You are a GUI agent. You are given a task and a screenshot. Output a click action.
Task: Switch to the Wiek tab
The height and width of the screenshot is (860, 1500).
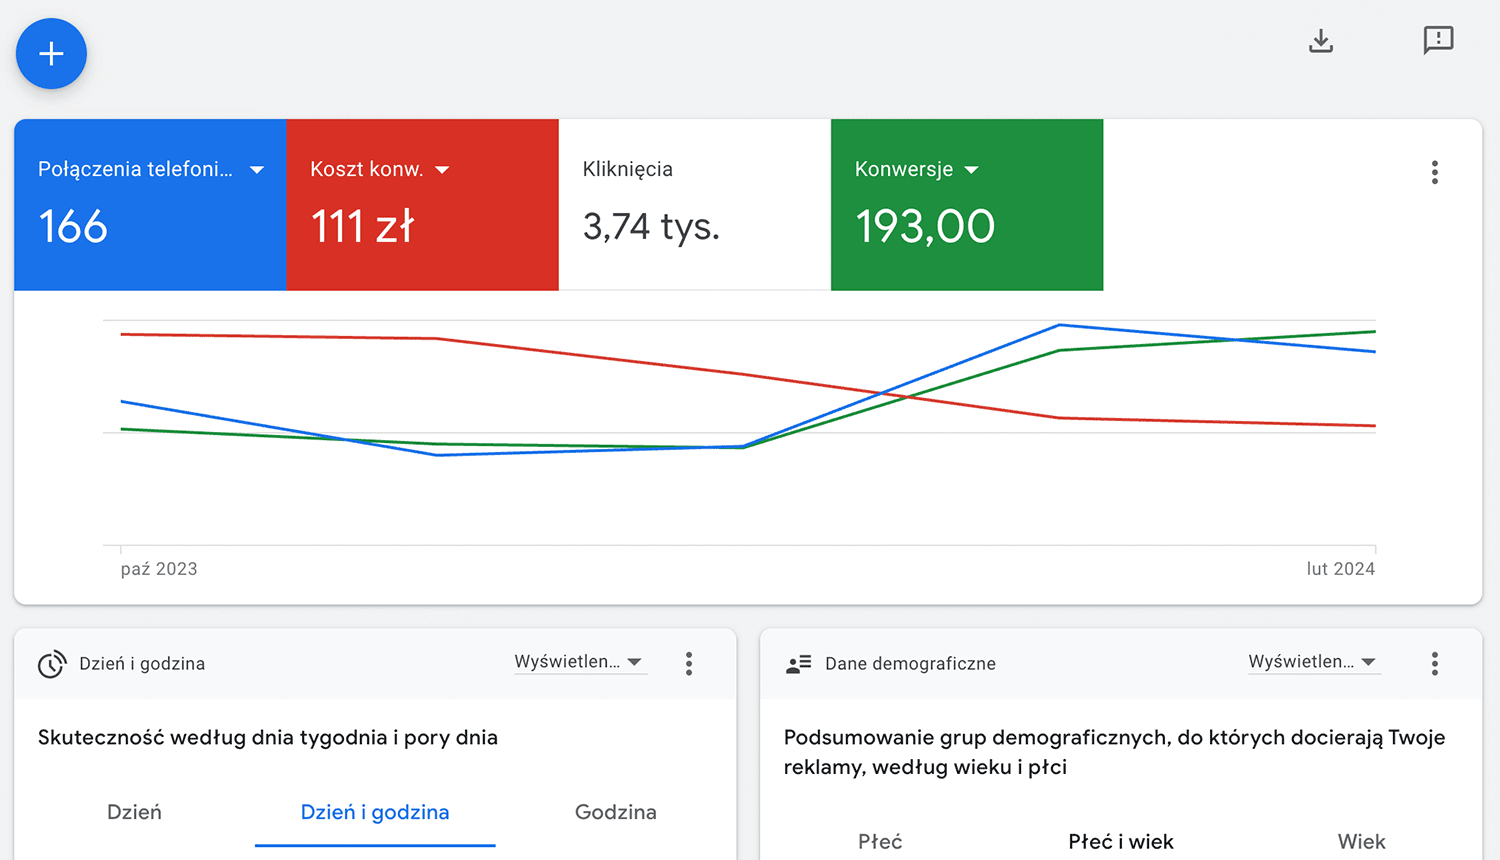point(1361,841)
